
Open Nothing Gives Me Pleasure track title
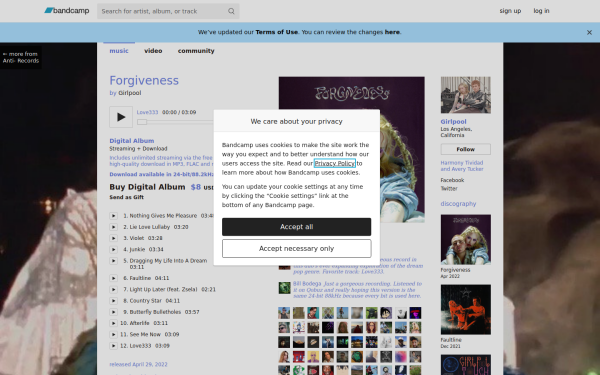163,216
